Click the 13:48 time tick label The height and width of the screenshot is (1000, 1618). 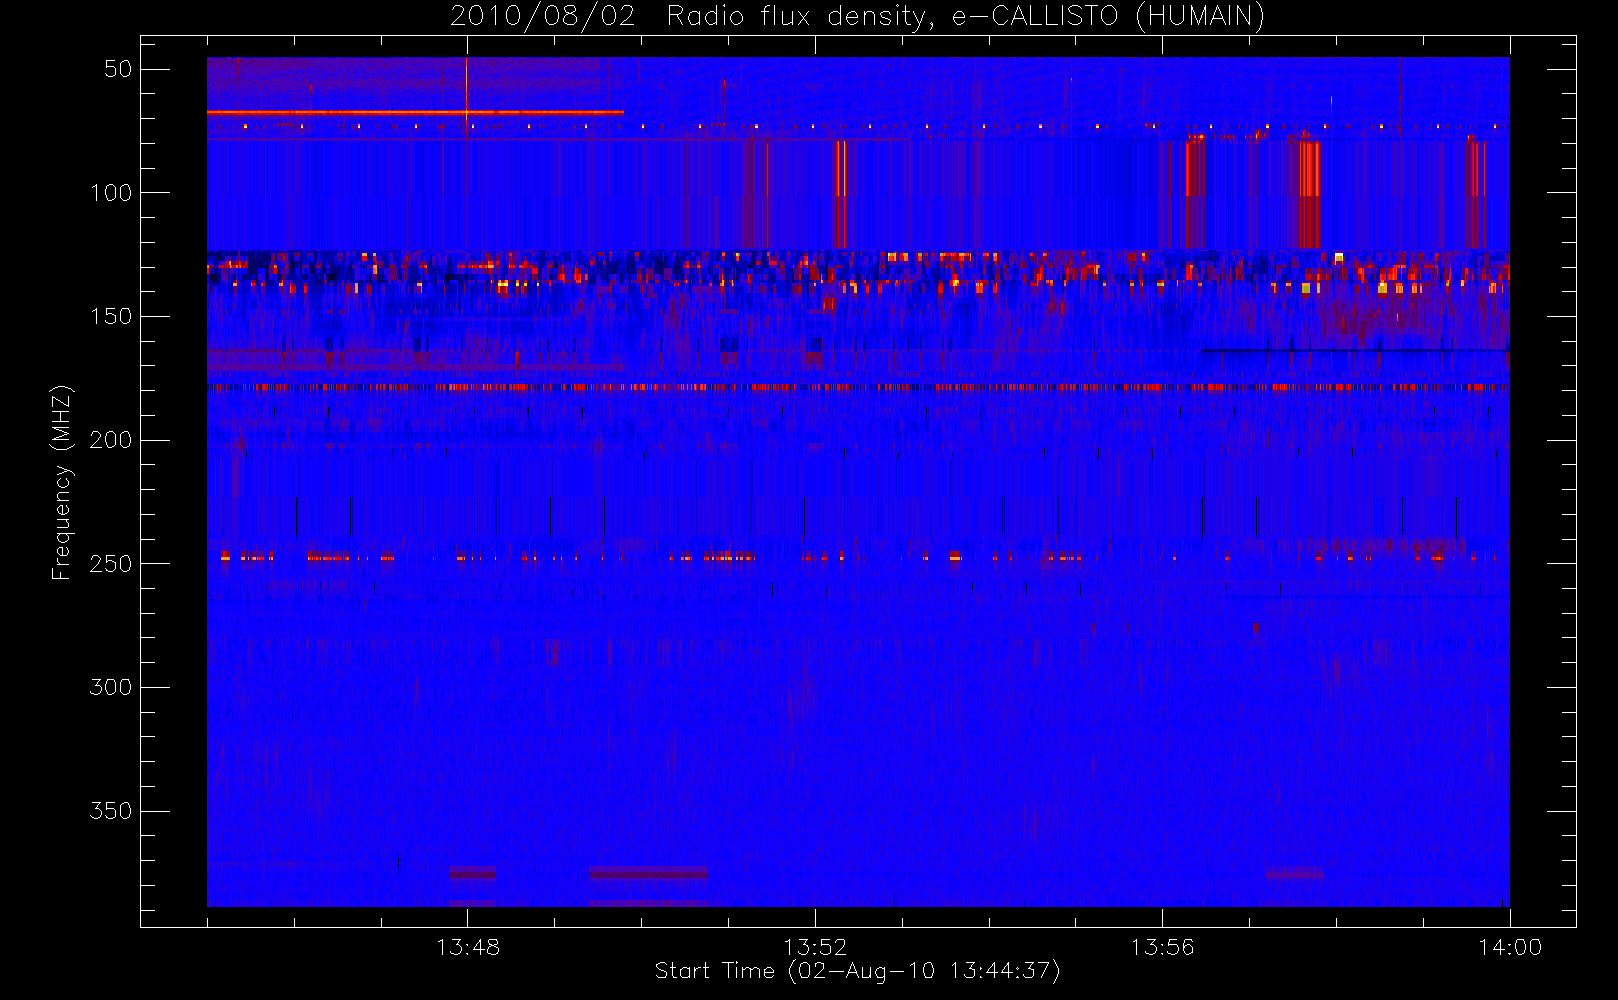[x=468, y=947]
